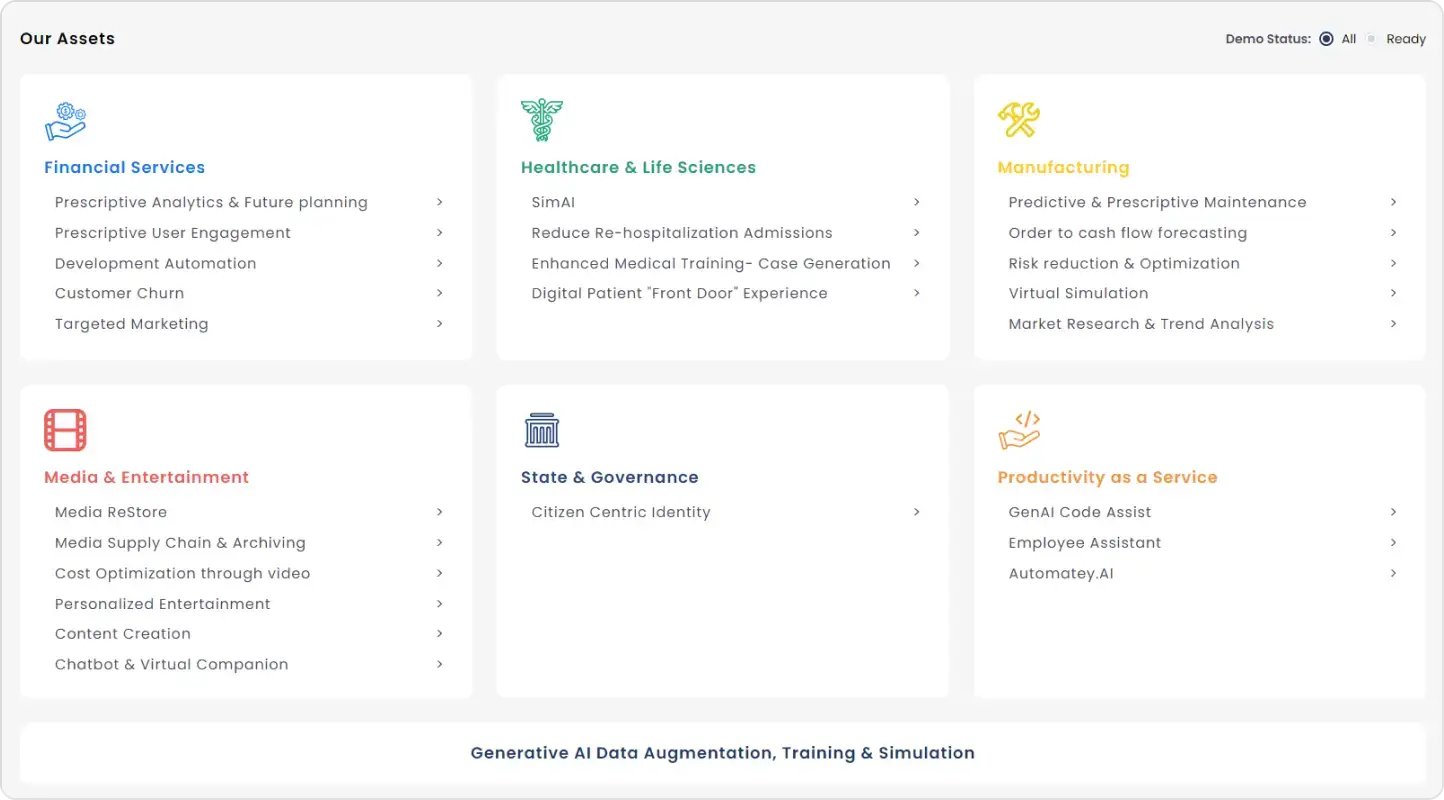
Task: Click the State & Governance building icon
Action: click(x=541, y=430)
